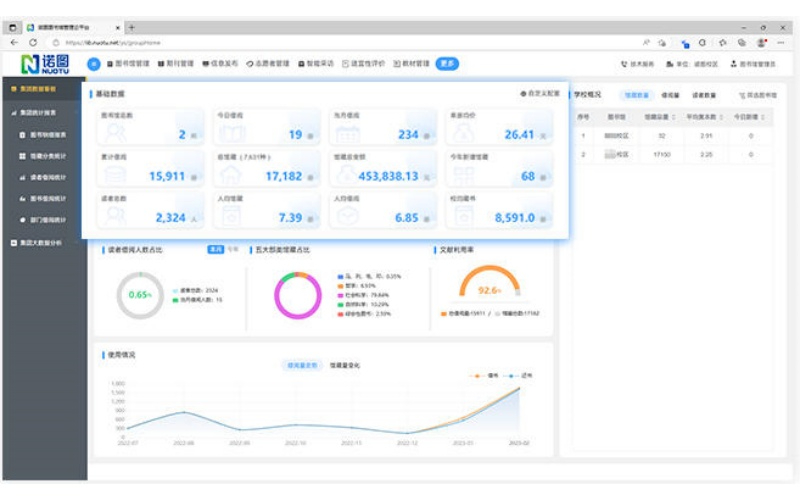The image size is (800, 500).
Task: Click the blue More button in navigation
Action: [x=447, y=64]
